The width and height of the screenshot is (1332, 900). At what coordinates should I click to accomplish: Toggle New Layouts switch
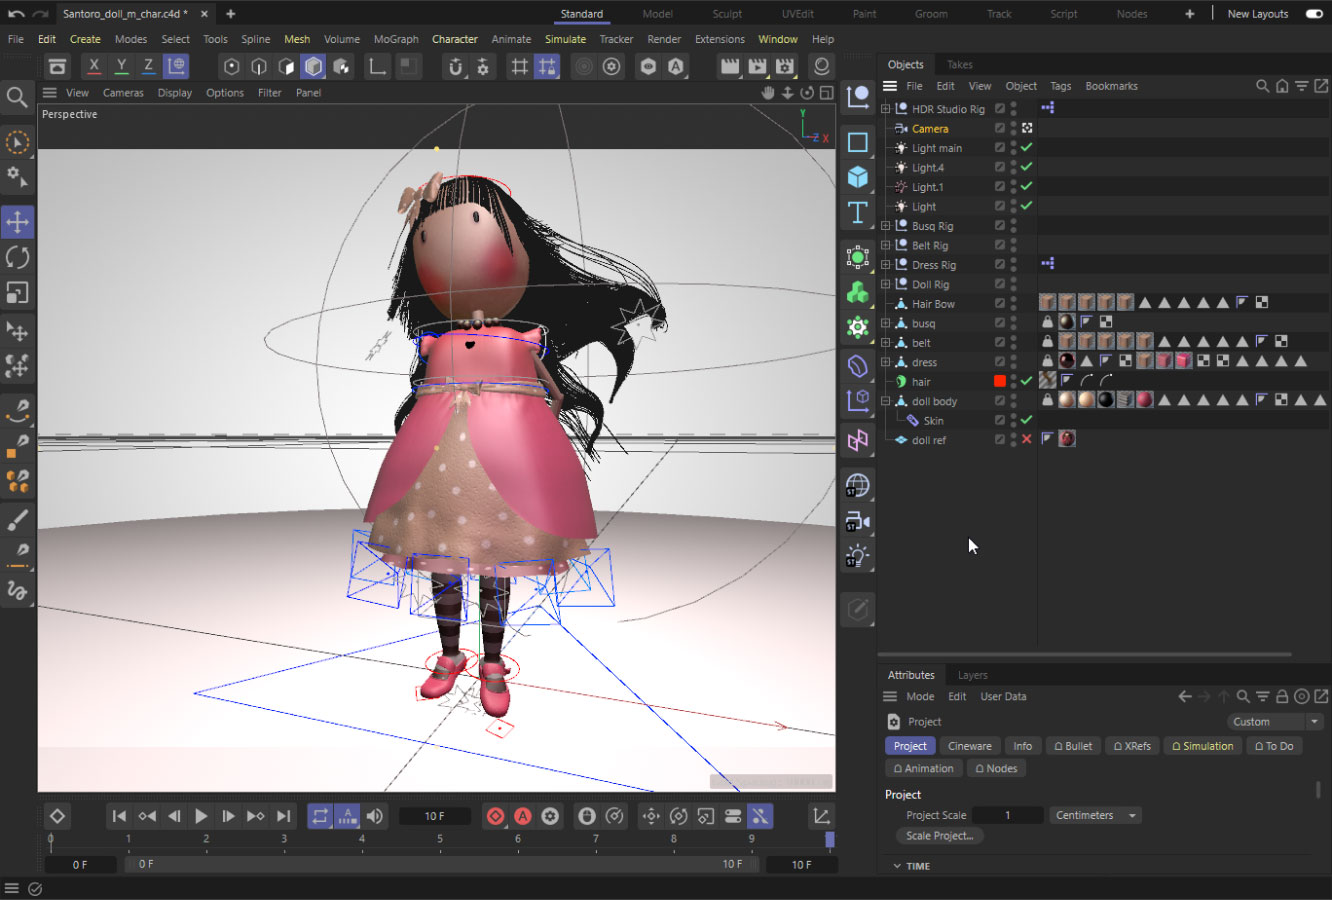[x=1314, y=14]
